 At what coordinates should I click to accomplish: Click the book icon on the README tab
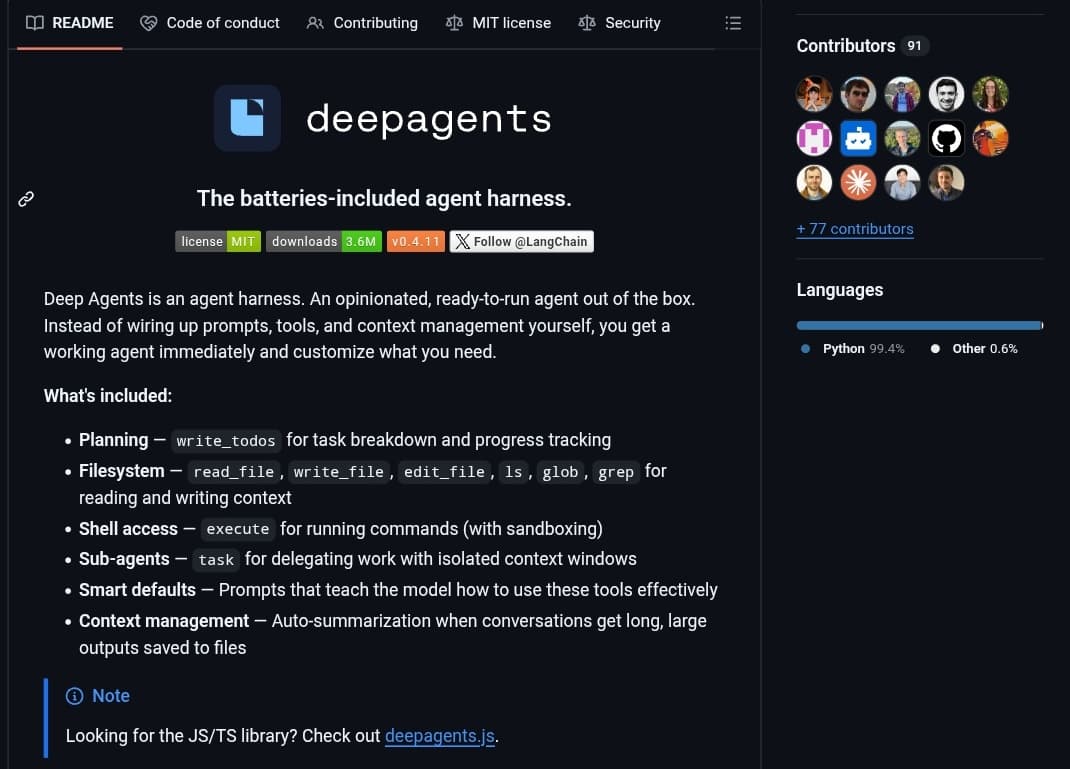(34, 22)
